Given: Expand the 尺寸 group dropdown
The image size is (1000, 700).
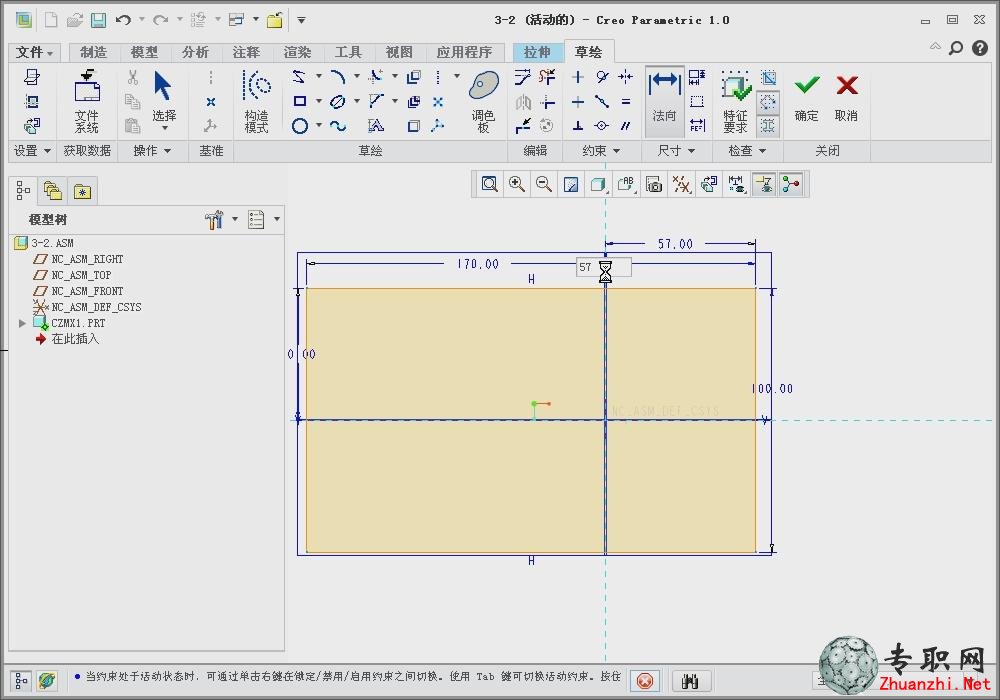Looking at the screenshot, I should [x=675, y=151].
